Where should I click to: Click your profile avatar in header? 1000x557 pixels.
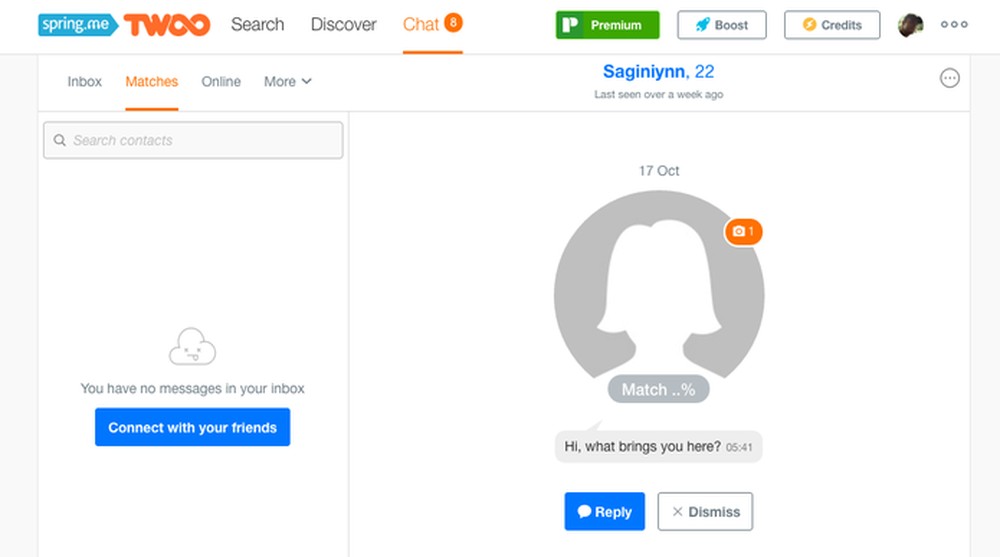tap(910, 25)
